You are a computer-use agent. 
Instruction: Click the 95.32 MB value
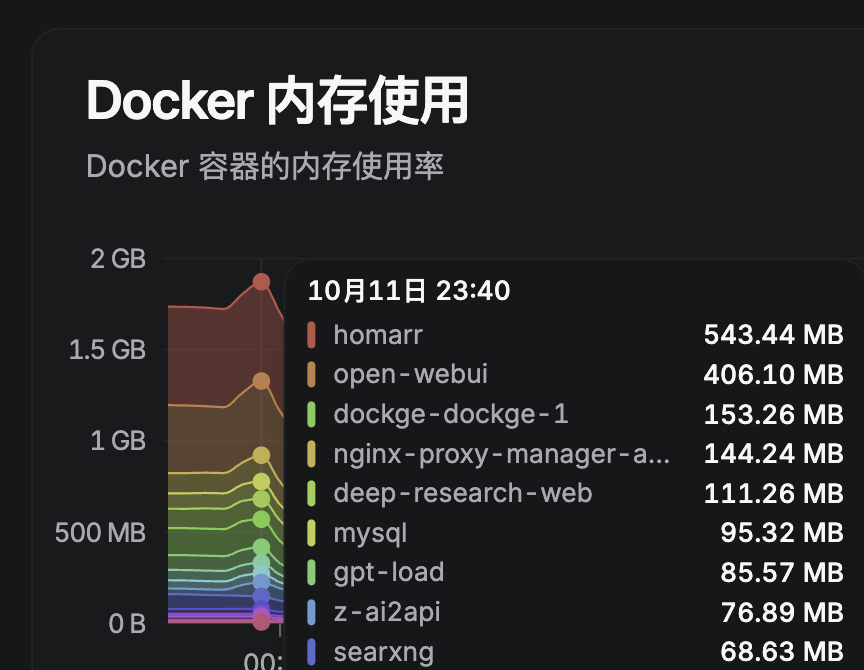(782, 533)
